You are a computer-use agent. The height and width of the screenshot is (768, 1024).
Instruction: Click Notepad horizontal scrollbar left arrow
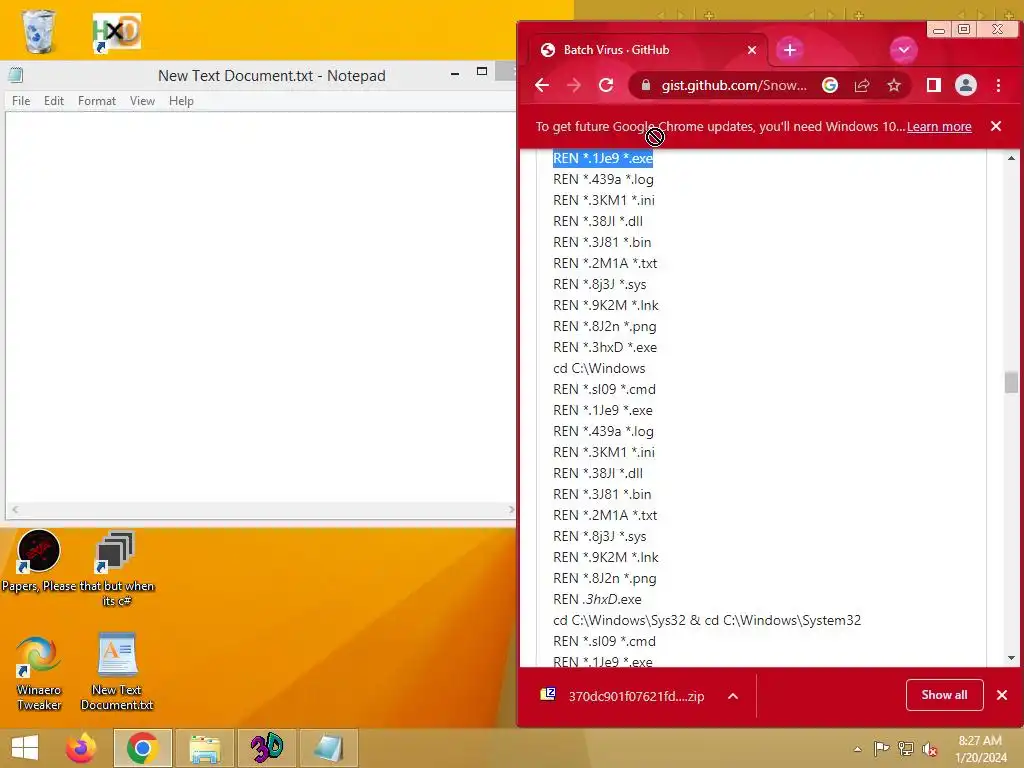(14, 509)
